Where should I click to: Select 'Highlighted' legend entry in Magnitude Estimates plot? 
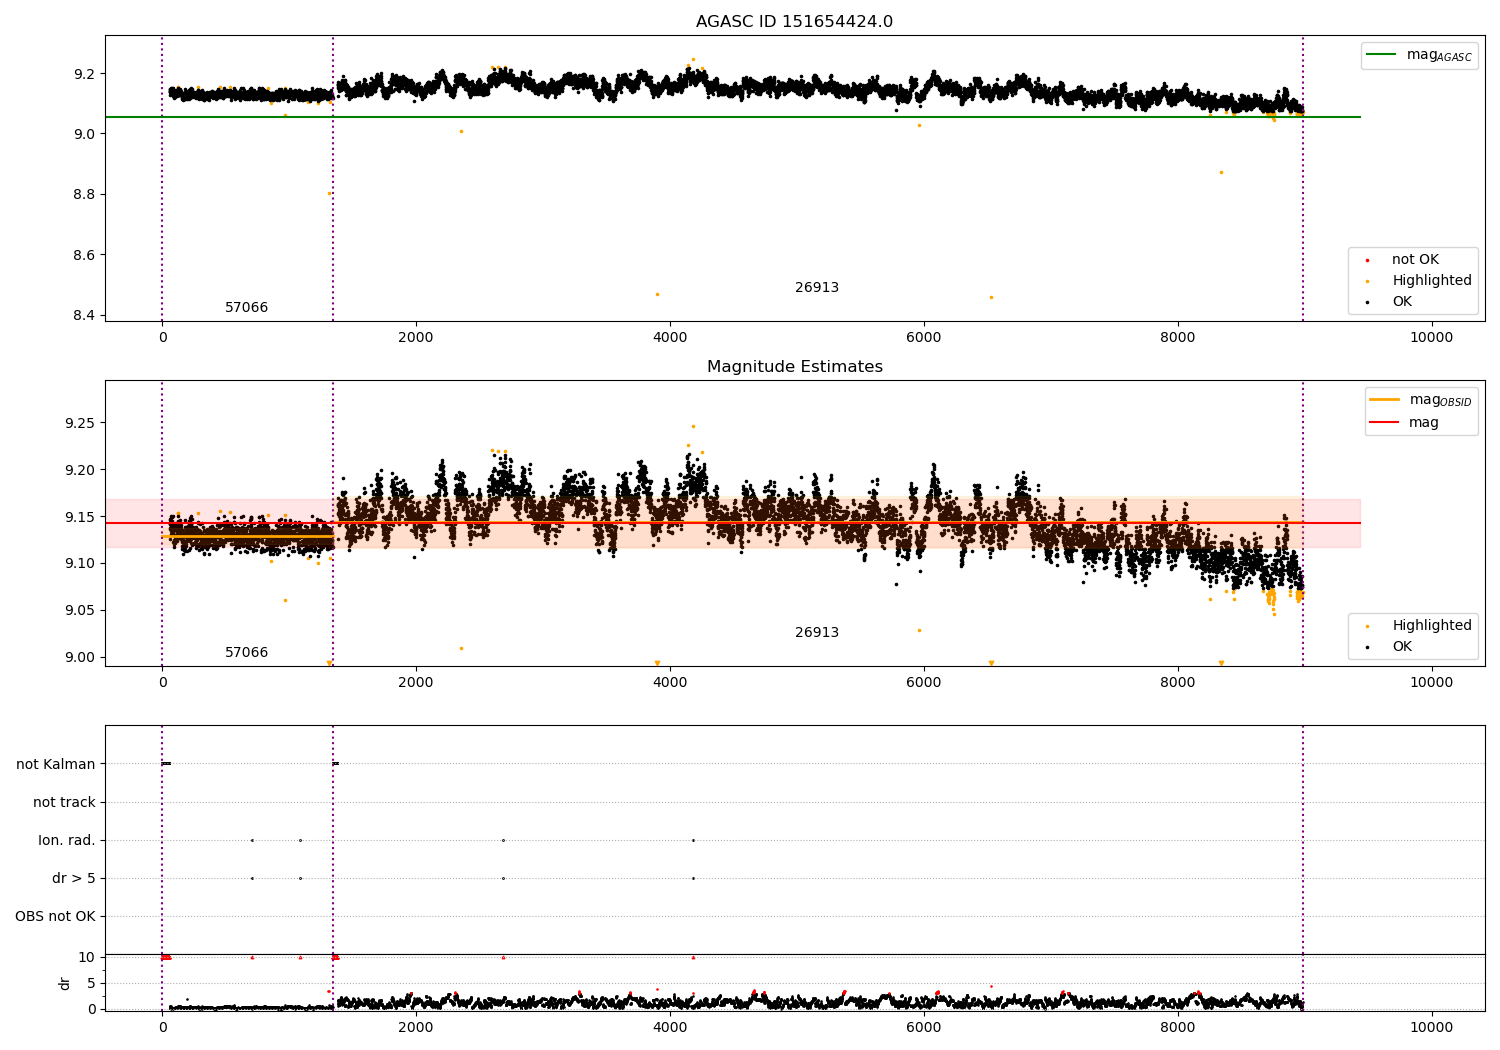click(1432, 626)
